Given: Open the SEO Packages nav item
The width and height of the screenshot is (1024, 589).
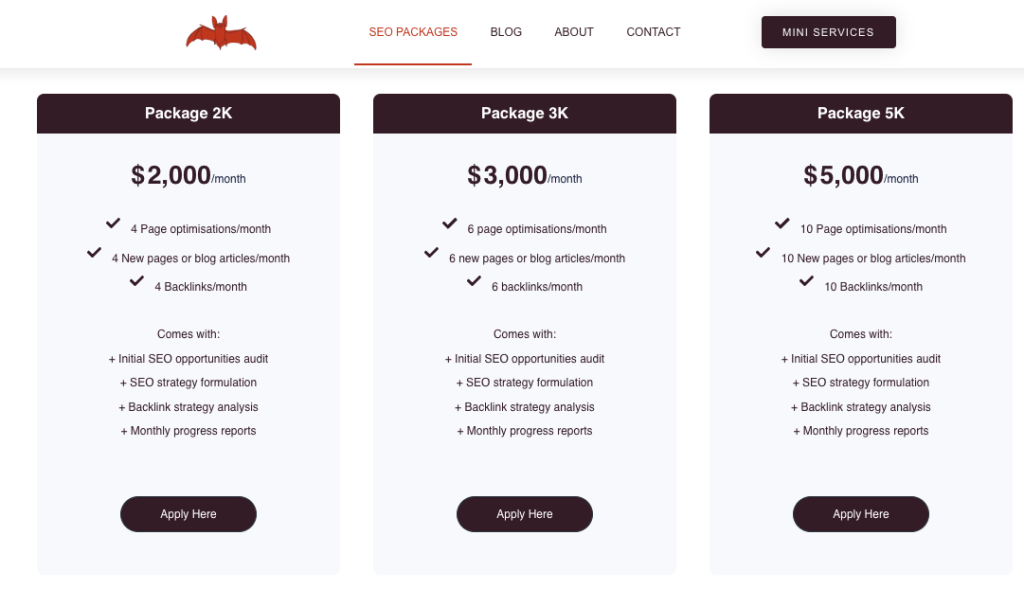Looking at the screenshot, I should click(413, 32).
